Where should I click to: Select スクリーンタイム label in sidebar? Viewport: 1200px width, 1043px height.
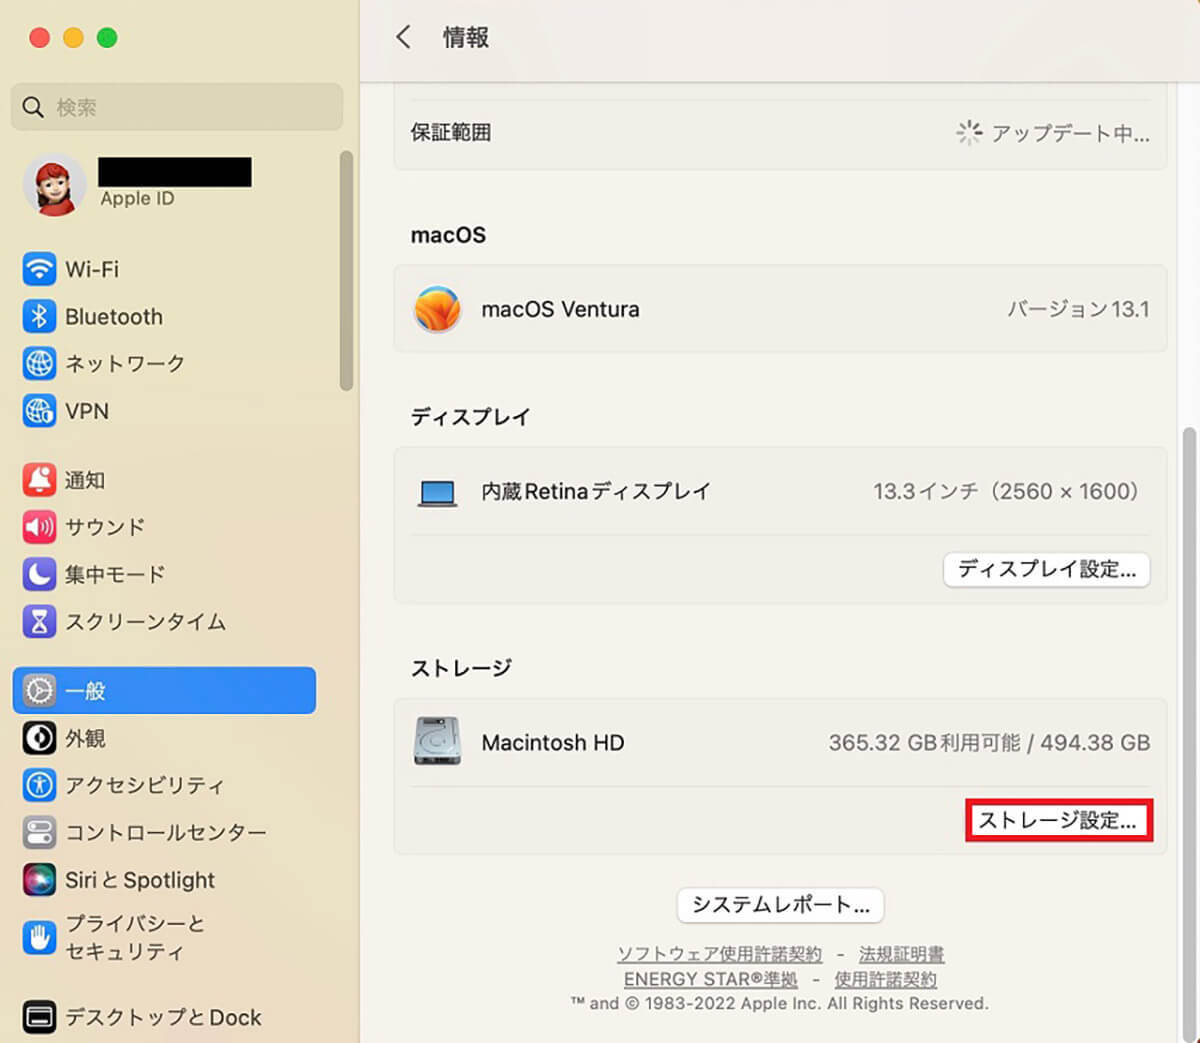pyautogui.click(x=146, y=622)
